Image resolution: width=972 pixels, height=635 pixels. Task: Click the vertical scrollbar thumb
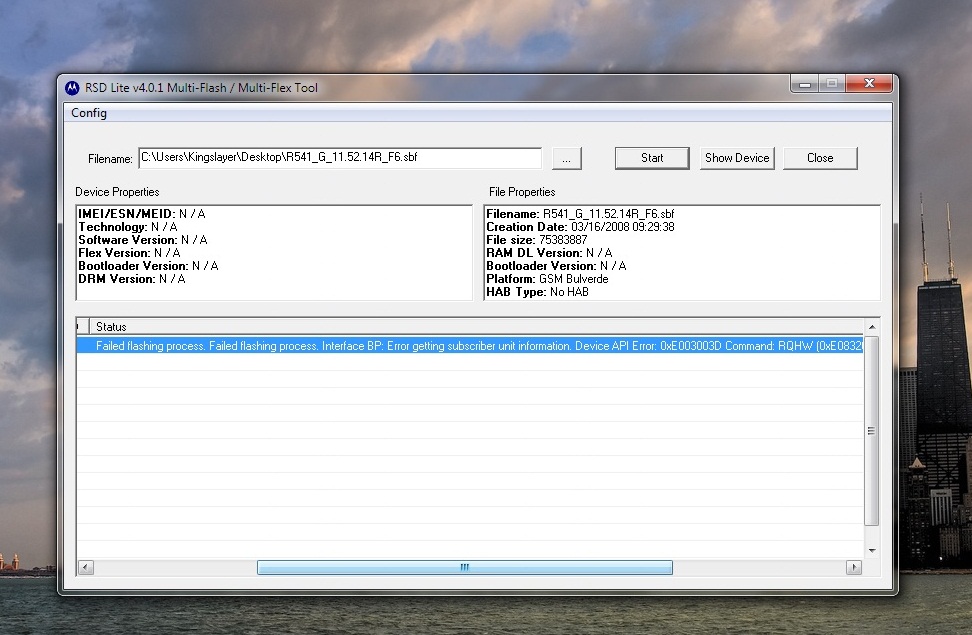click(x=872, y=431)
